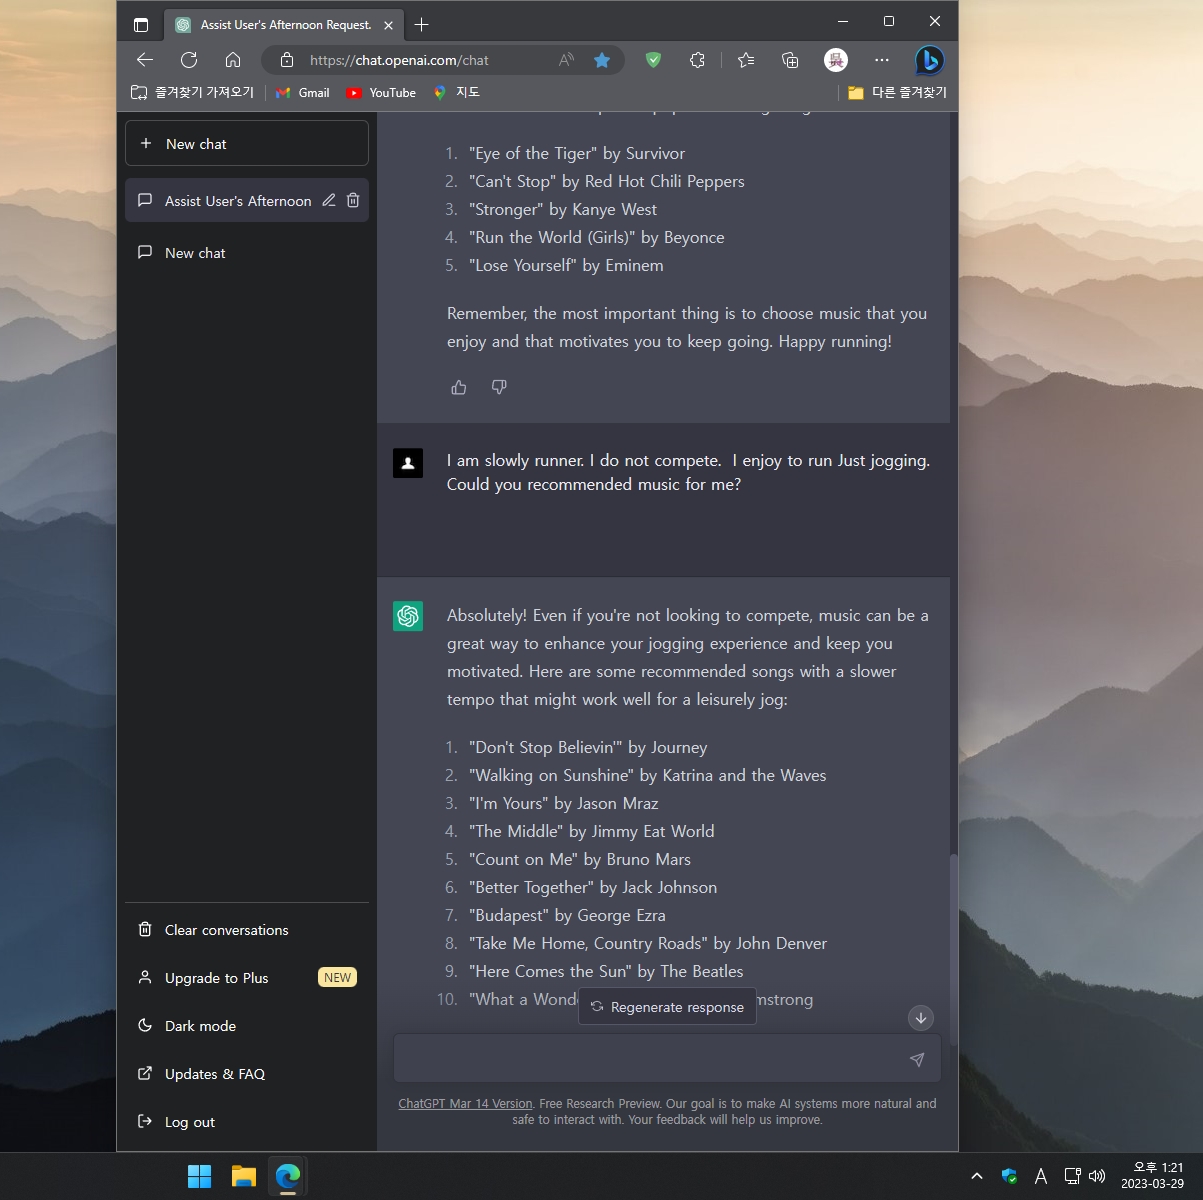
Task: Give thumbs up to the response
Action: pyautogui.click(x=459, y=387)
